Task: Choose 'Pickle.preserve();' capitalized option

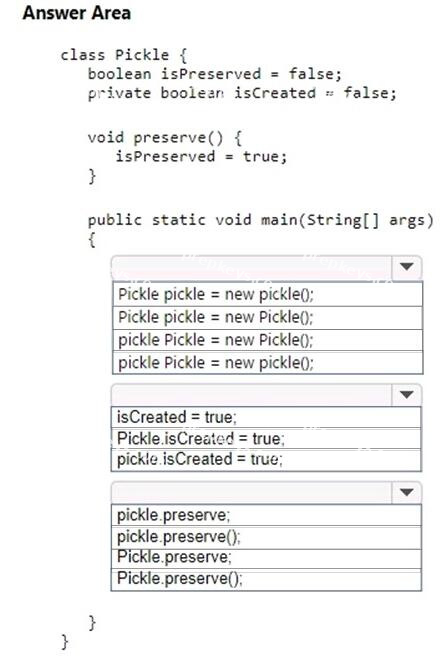Action: 266,579
